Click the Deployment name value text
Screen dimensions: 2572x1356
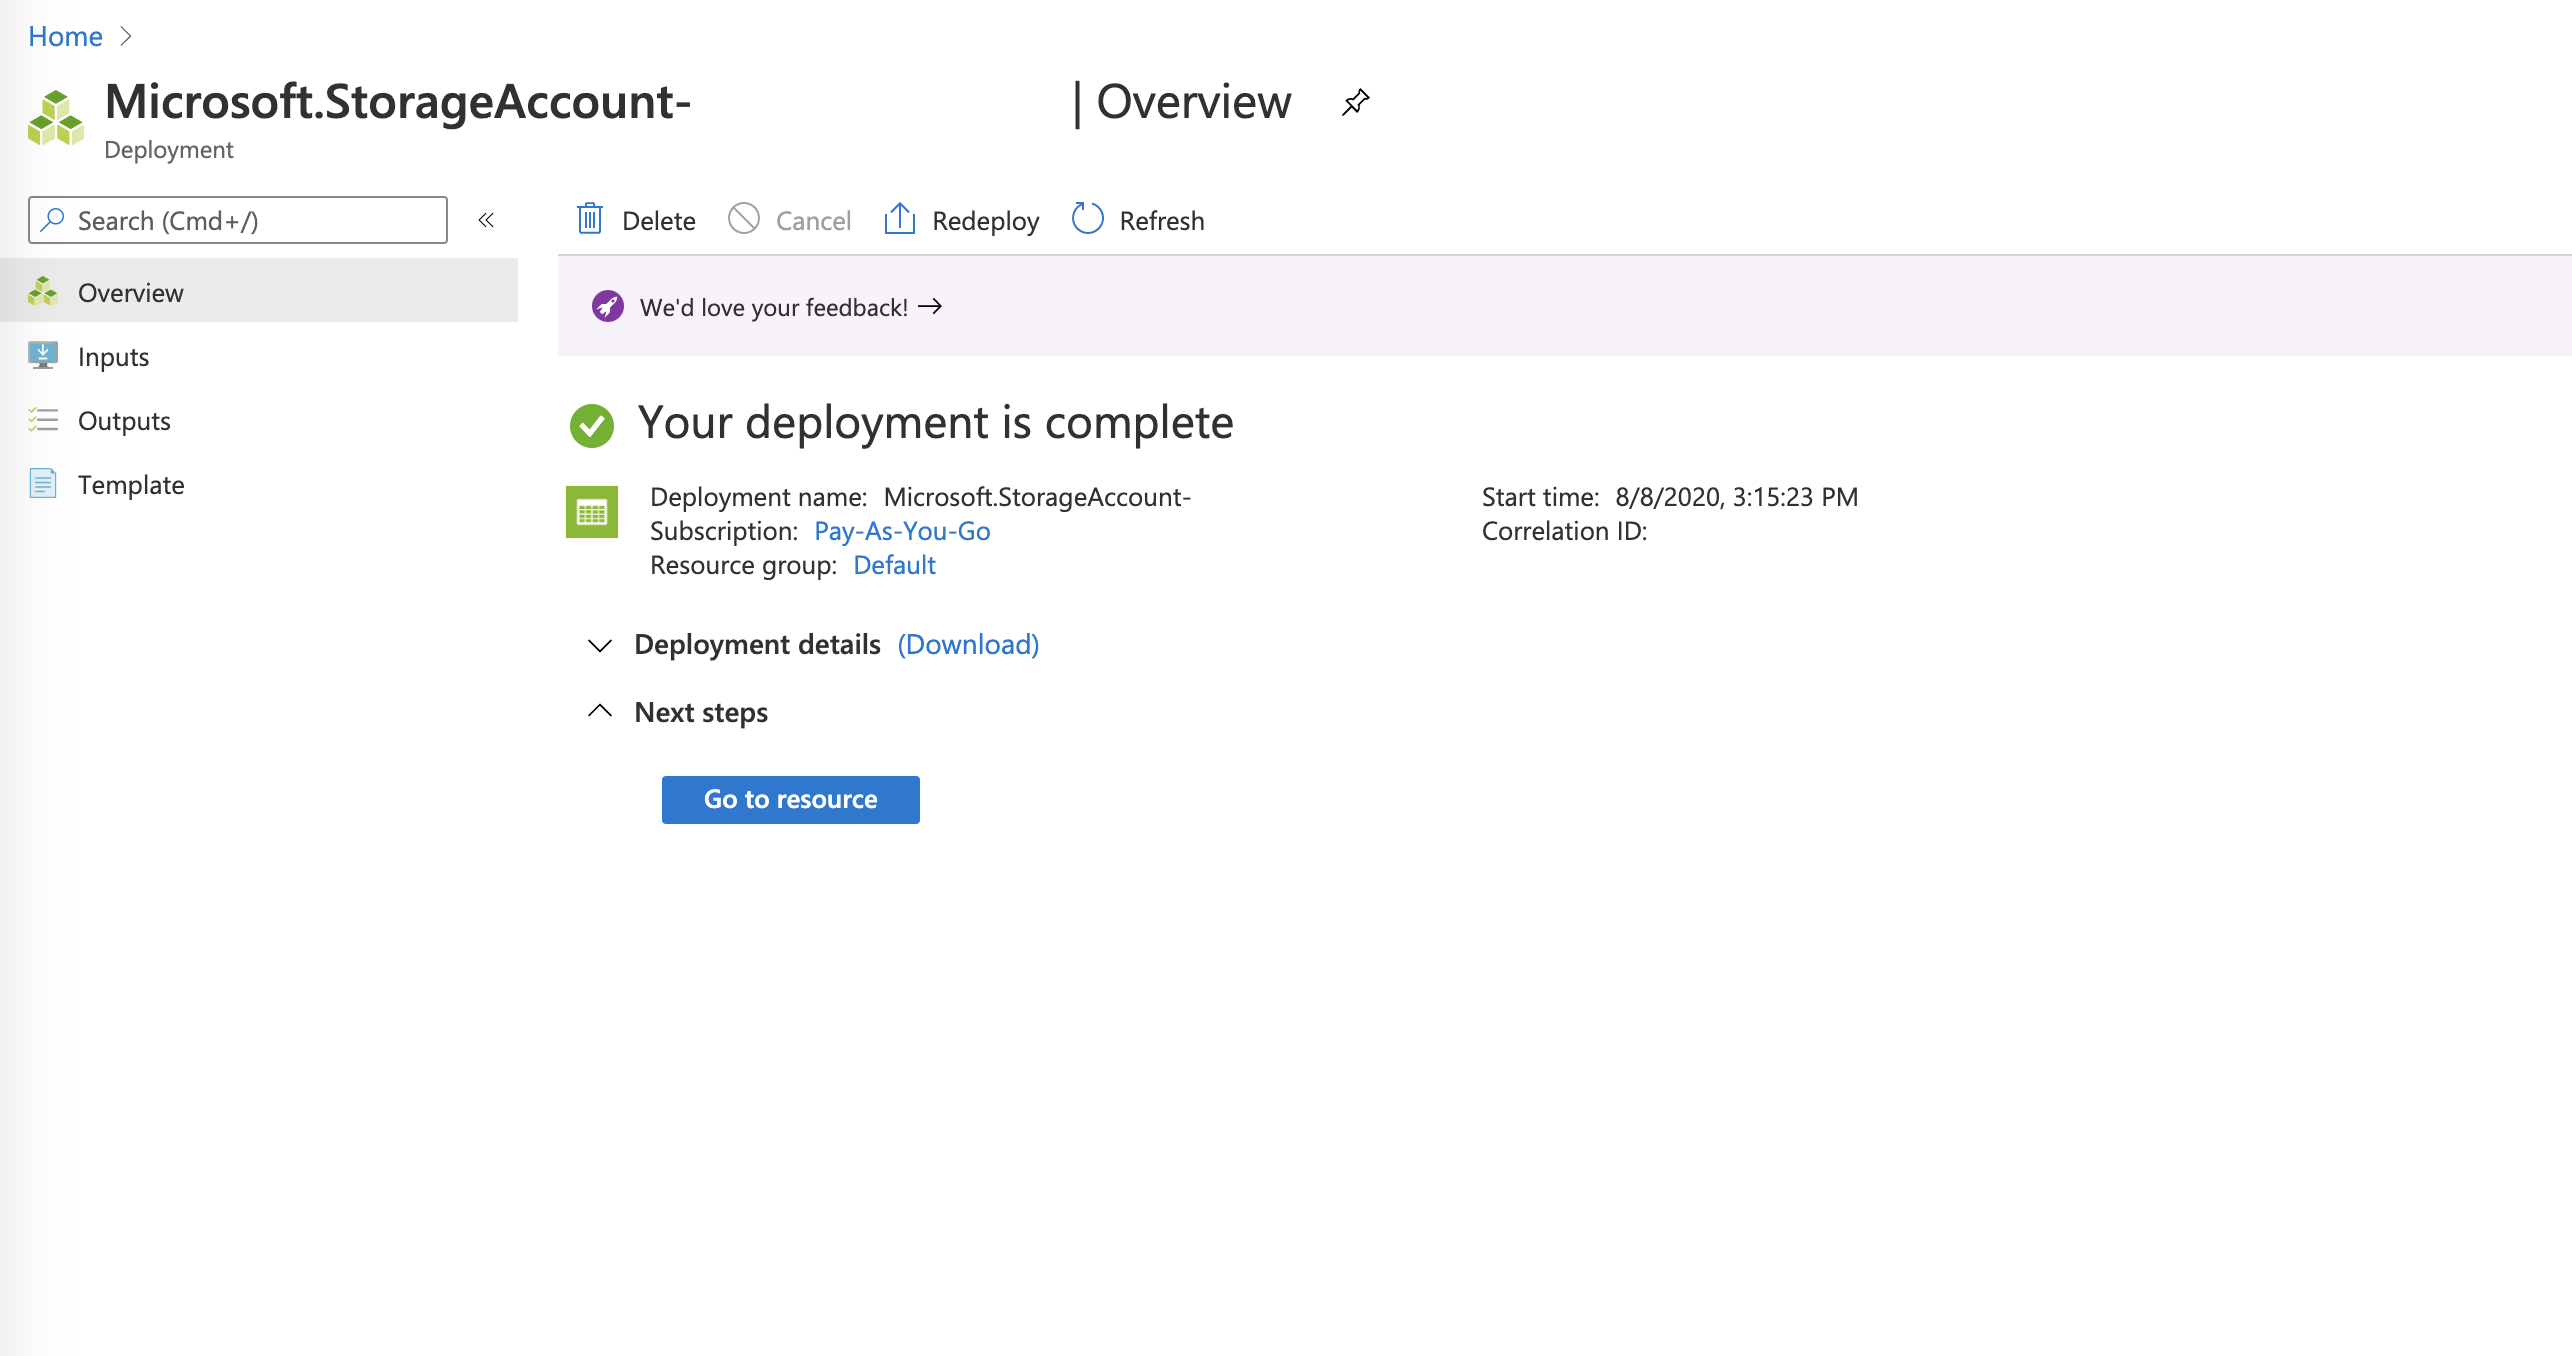(x=1037, y=497)
